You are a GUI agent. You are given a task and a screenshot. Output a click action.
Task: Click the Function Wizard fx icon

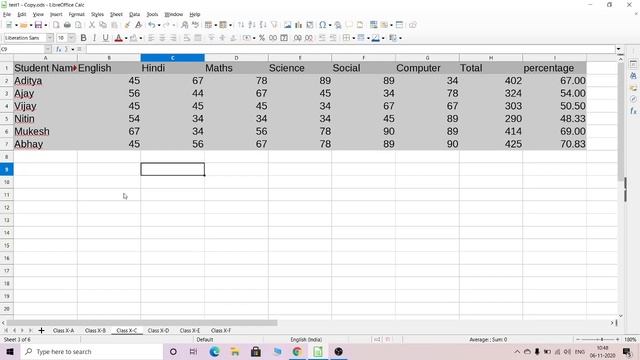(59, 49)
